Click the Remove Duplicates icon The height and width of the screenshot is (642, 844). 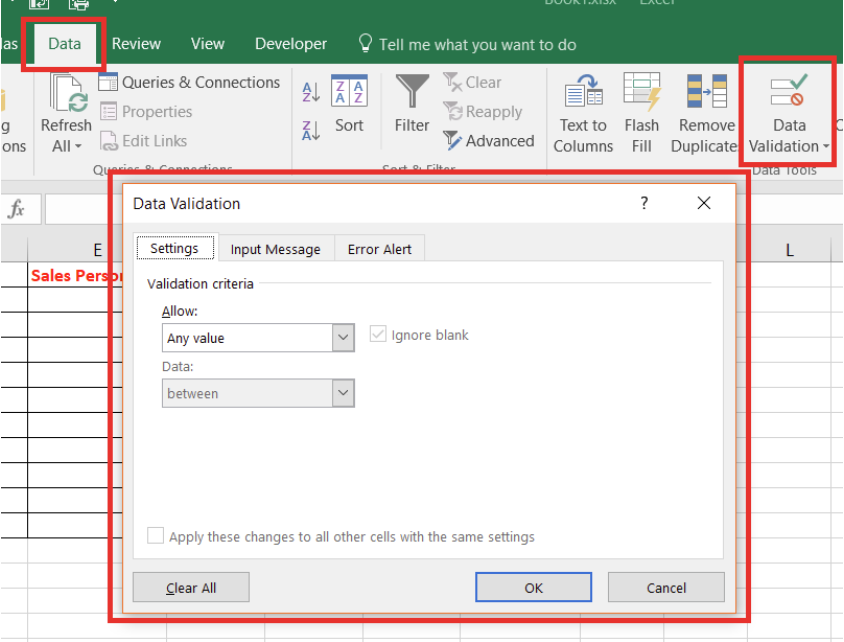pyautogui.click(x=706, y=93)
